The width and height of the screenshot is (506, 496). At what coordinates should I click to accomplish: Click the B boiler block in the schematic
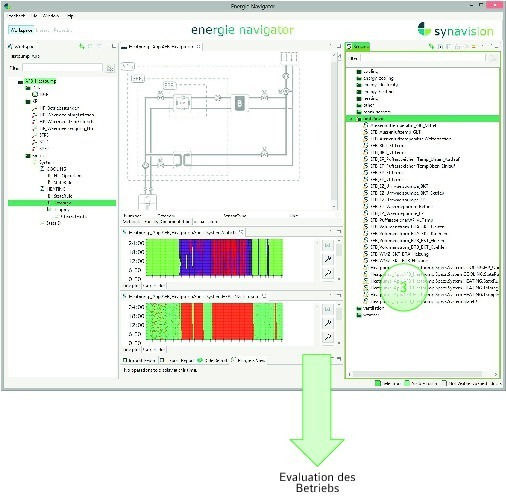[240, 103]
